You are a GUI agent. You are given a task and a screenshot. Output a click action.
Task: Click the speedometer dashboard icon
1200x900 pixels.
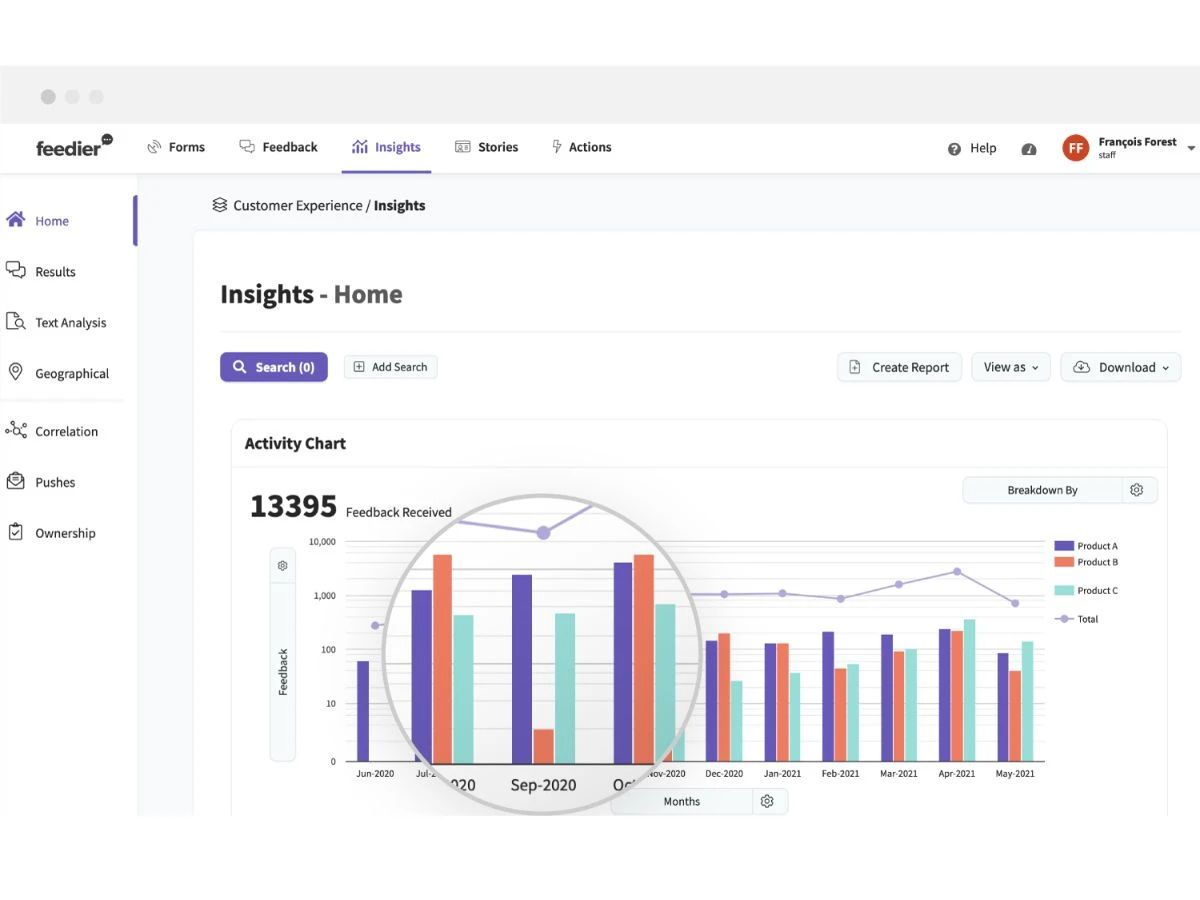pos(1029,149)
